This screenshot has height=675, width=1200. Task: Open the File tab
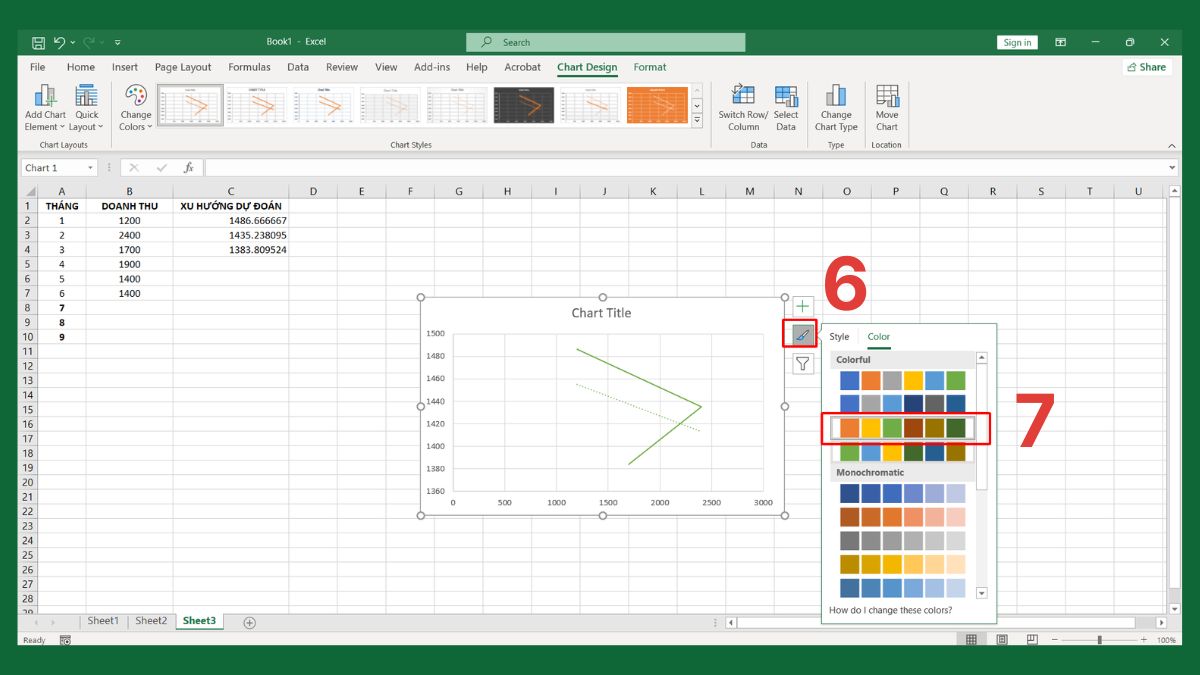point(38,67)
